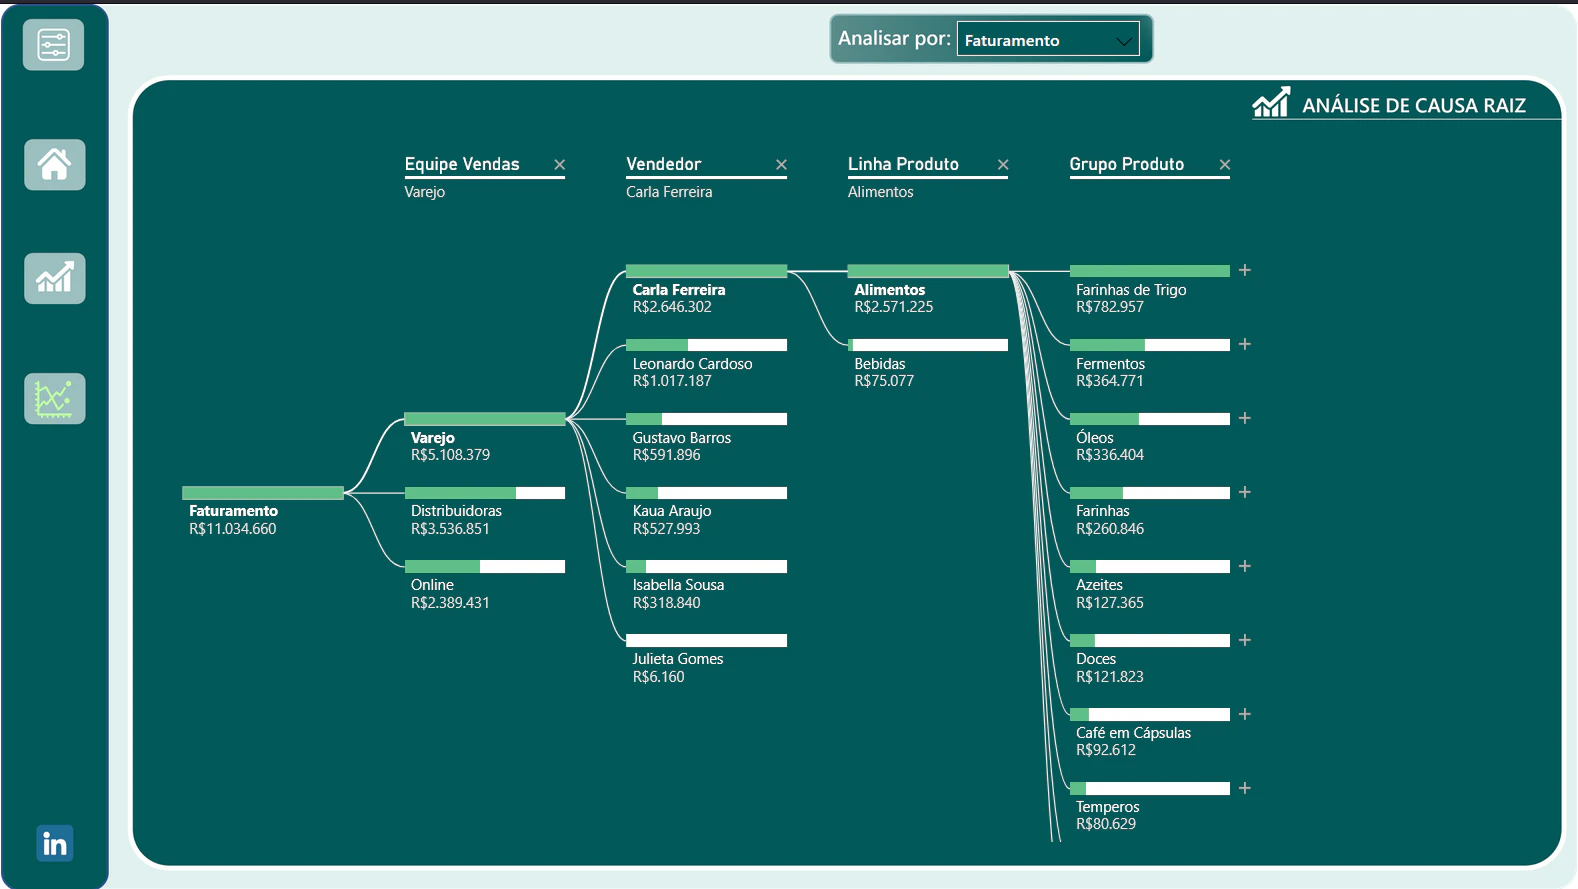The height and width of the screenshot is (889, 1578).
Task: Expand the Temperos node plus icon
Action: pos(1245,788)
